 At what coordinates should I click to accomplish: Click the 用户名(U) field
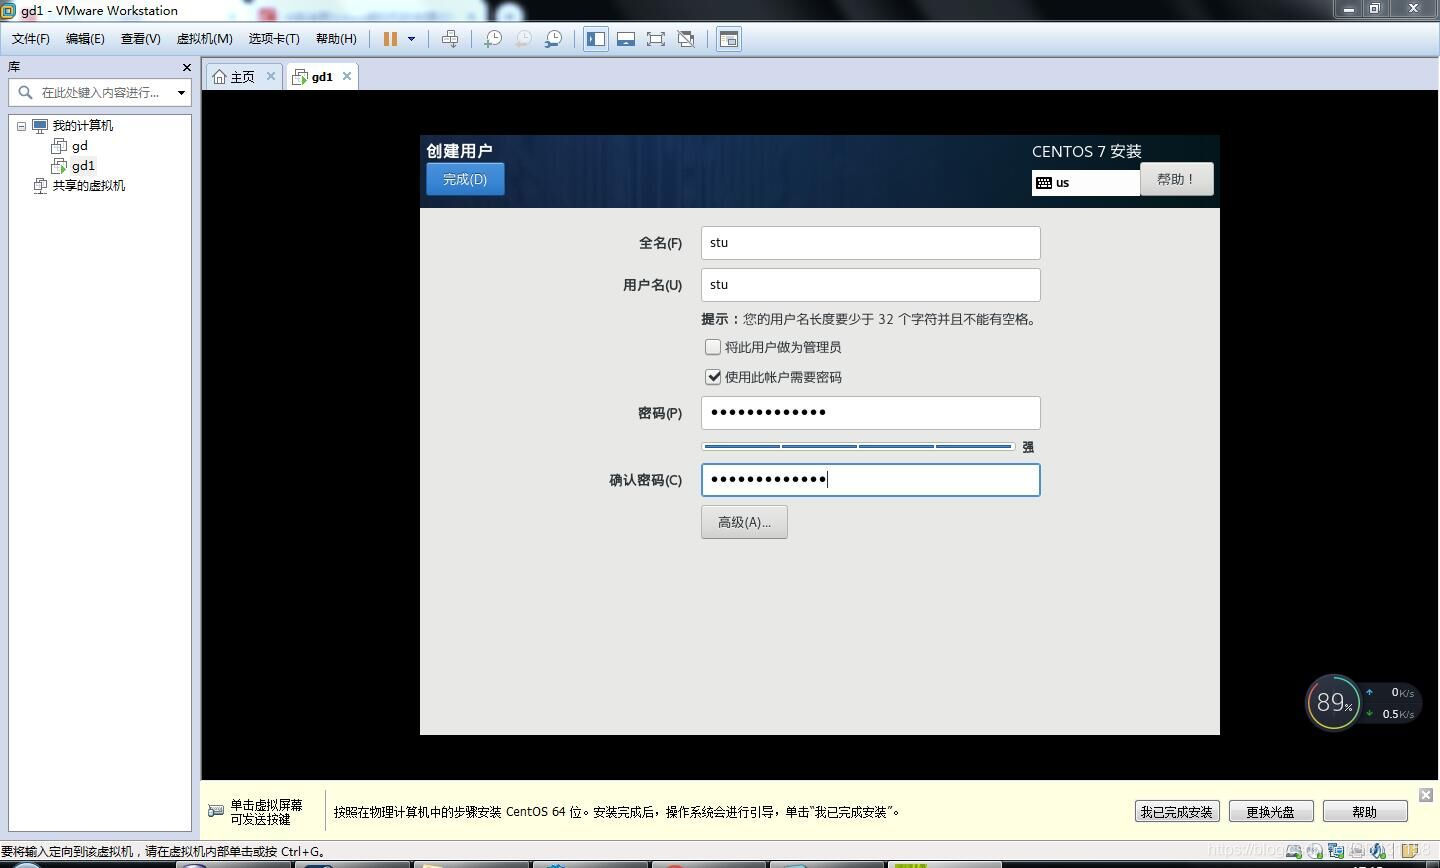870,285
